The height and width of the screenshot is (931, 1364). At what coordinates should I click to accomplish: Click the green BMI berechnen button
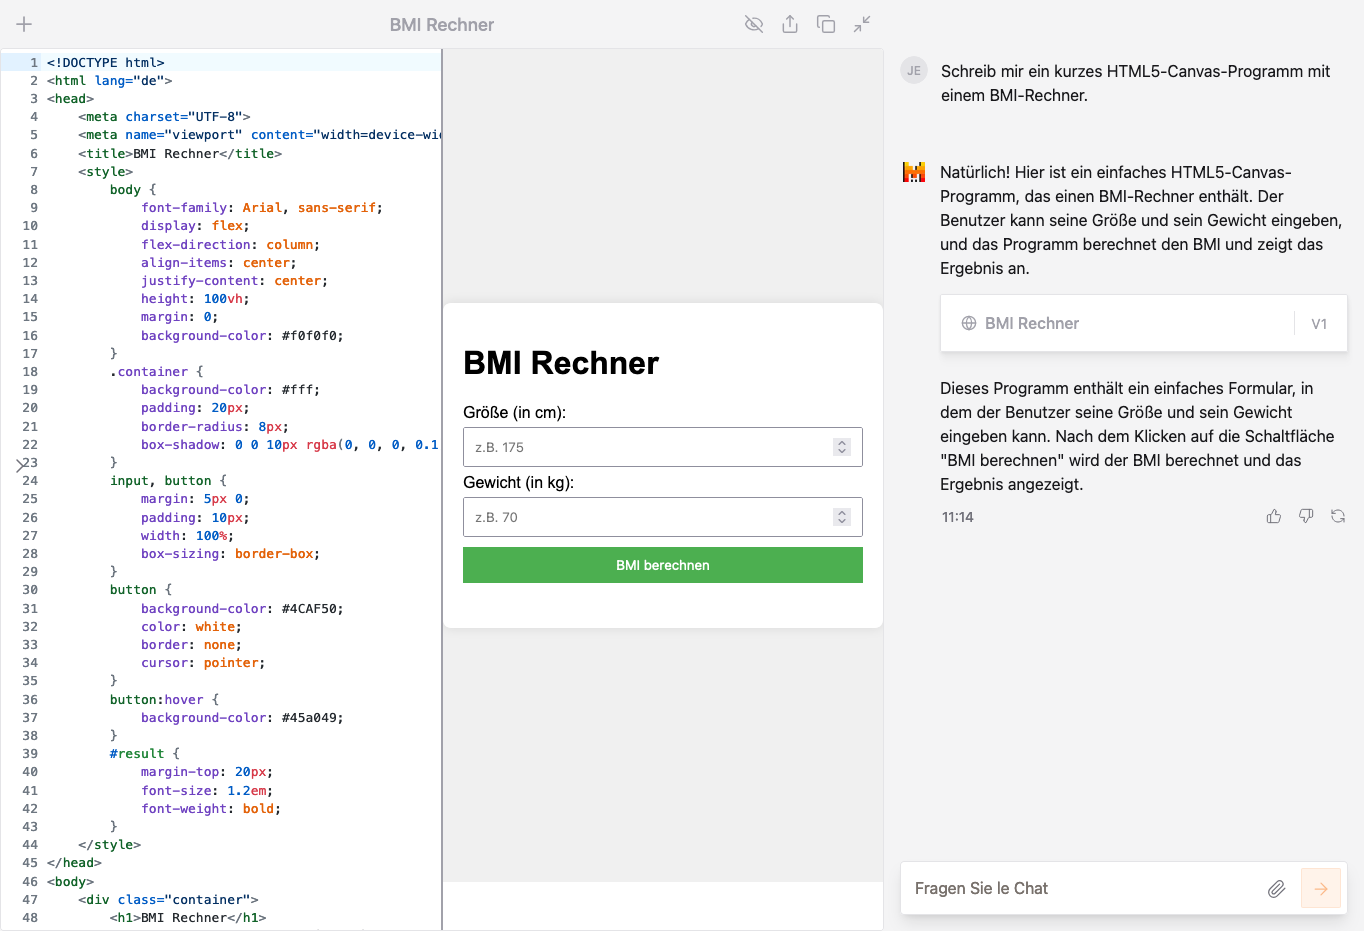tap(662, 565)
